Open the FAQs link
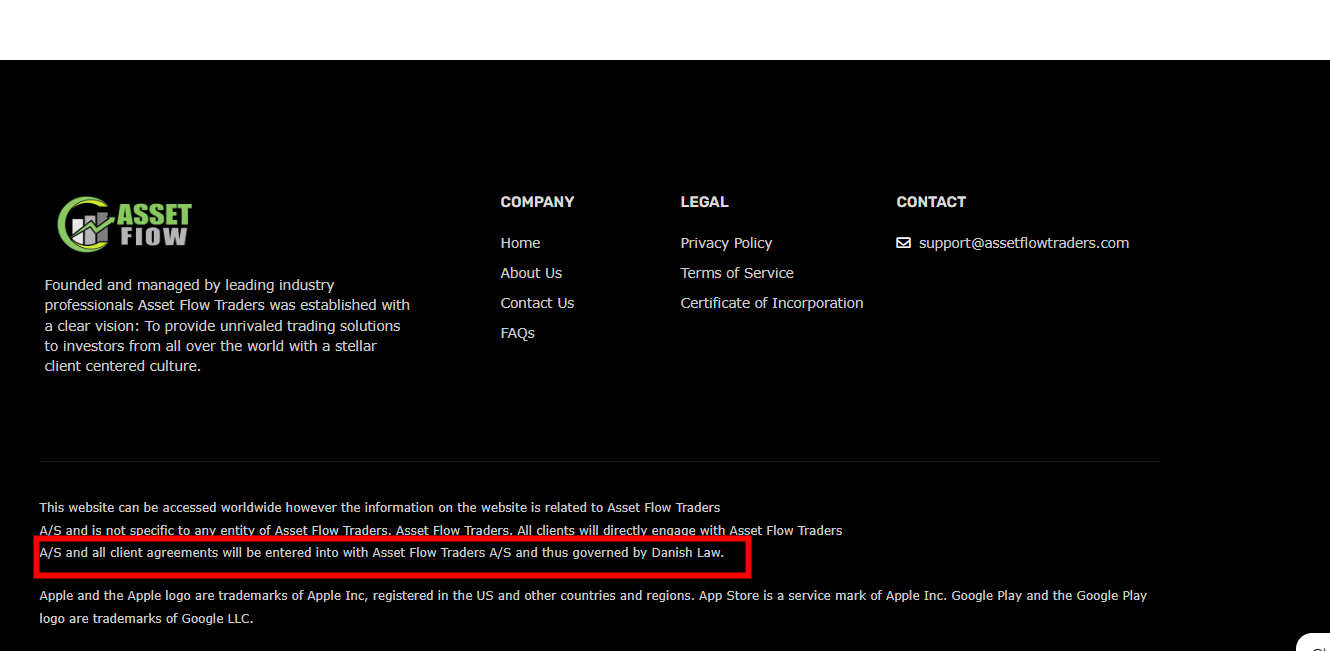This screenshot has height=651, width=1330. point(517,333)
